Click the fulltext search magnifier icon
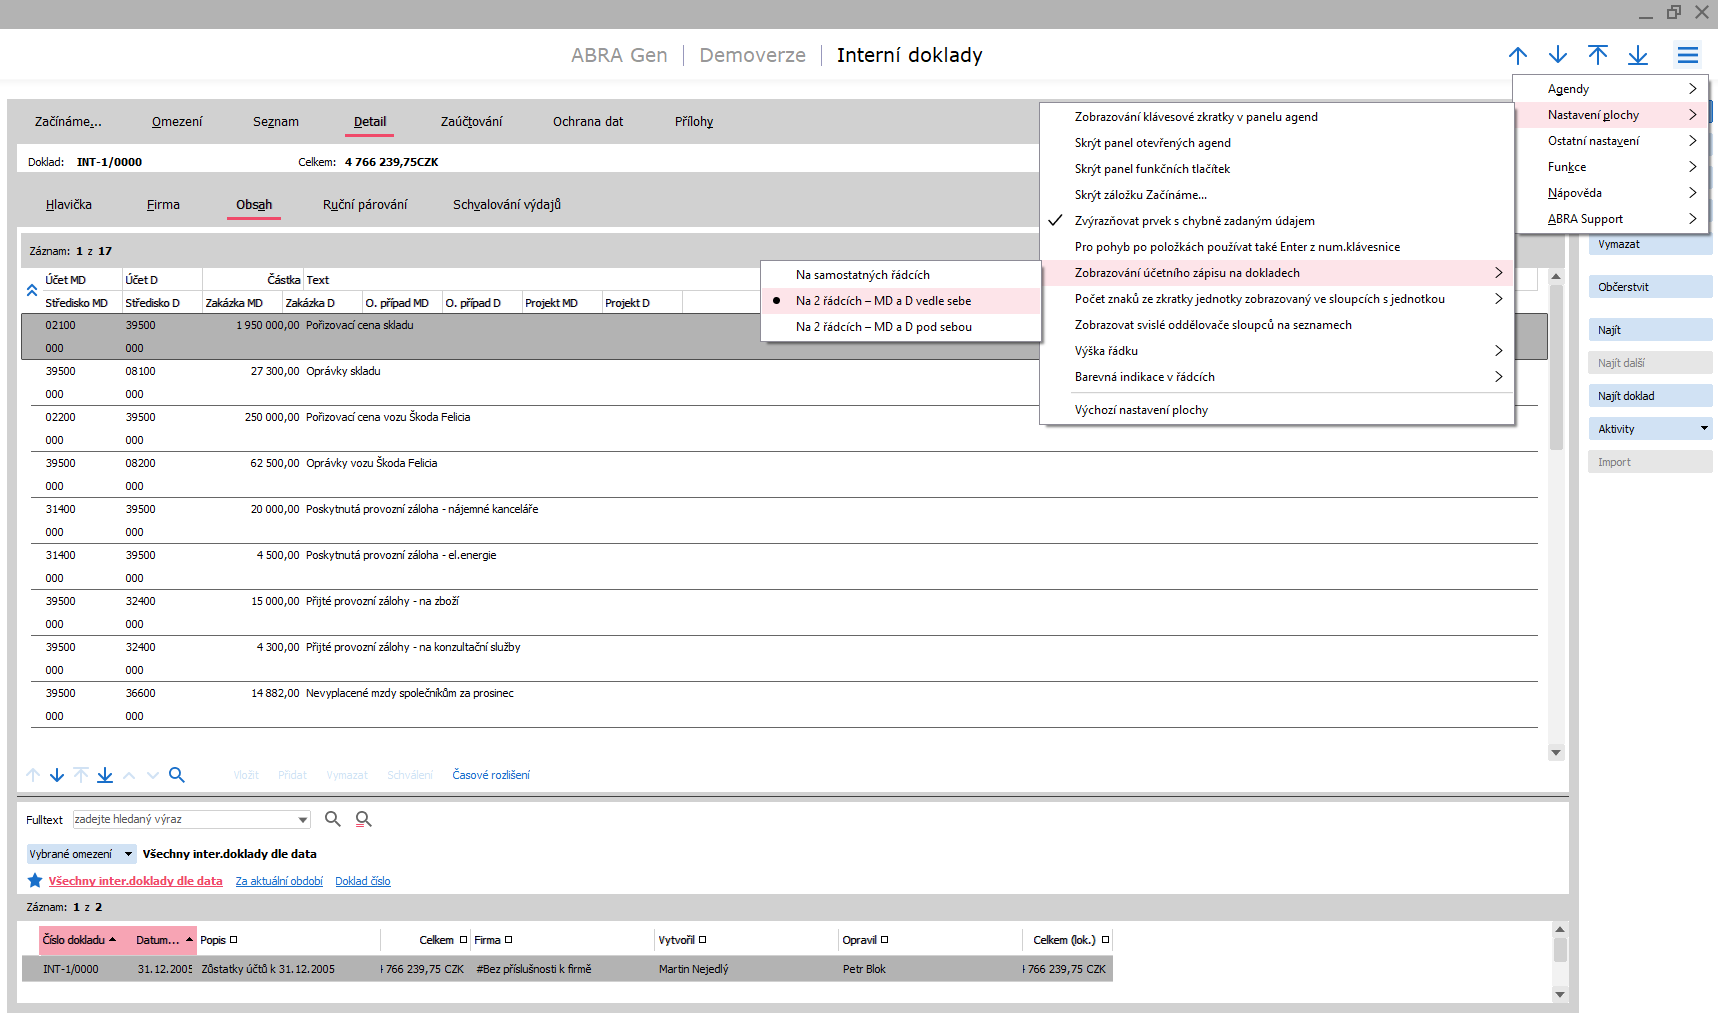The height and width of the screenshot is (1016, 1718). pos(333,819)
